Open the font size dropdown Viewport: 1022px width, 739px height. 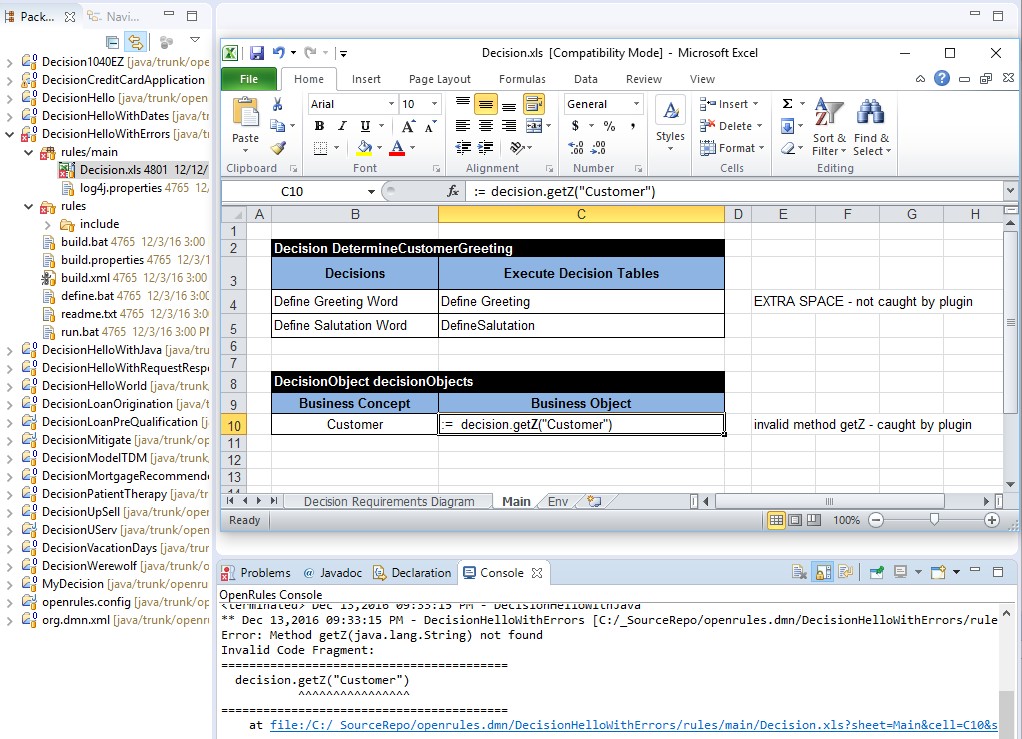pyautogui.click(x=434, y=104)
